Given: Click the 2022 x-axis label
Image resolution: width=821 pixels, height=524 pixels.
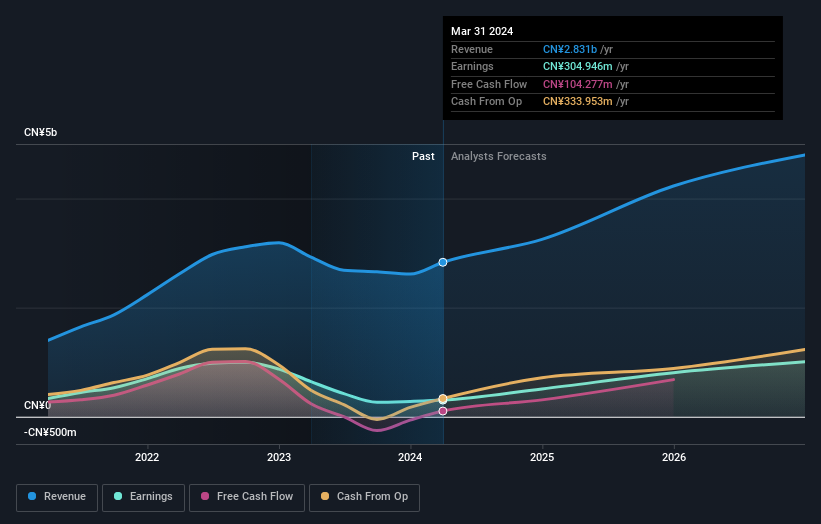Looking at the screenshot, I should point(147,457).
